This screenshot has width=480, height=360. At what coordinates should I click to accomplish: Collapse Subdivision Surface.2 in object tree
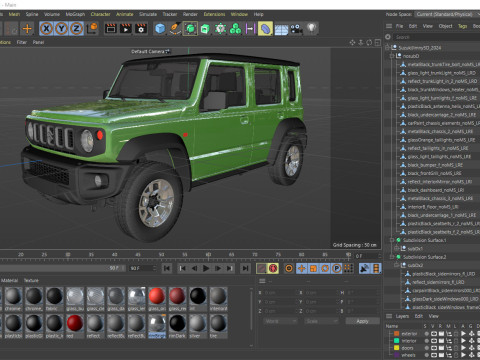pyautogui.click(x=392, y=257)
